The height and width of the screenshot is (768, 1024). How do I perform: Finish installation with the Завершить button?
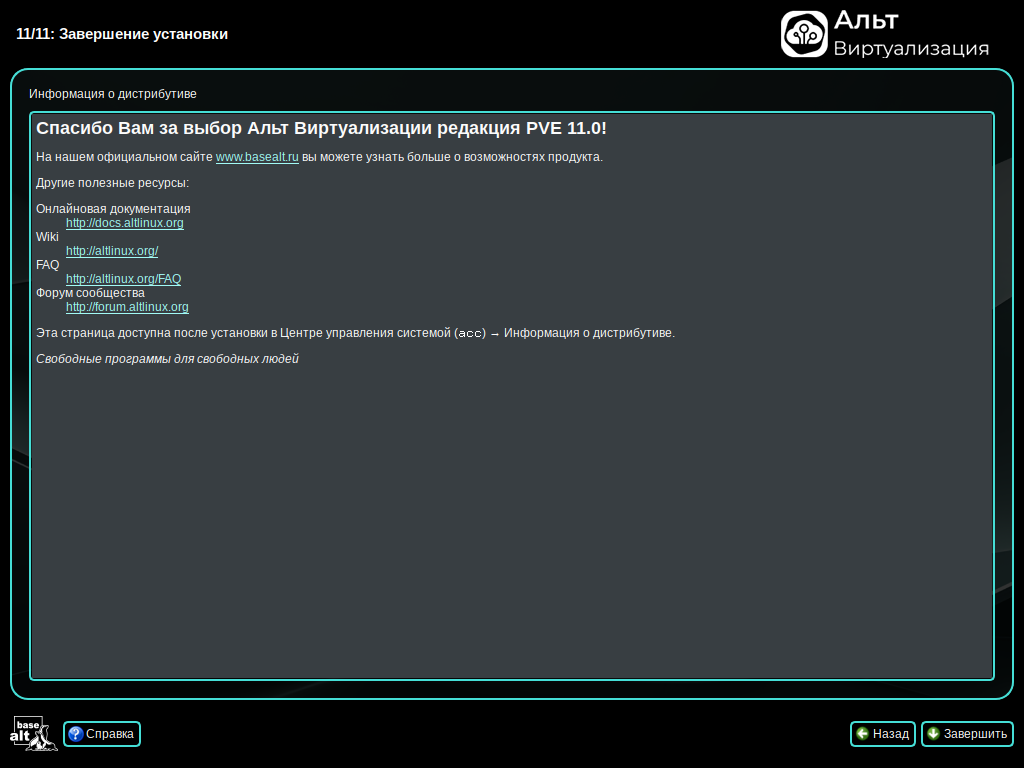(x=966, y=734)
